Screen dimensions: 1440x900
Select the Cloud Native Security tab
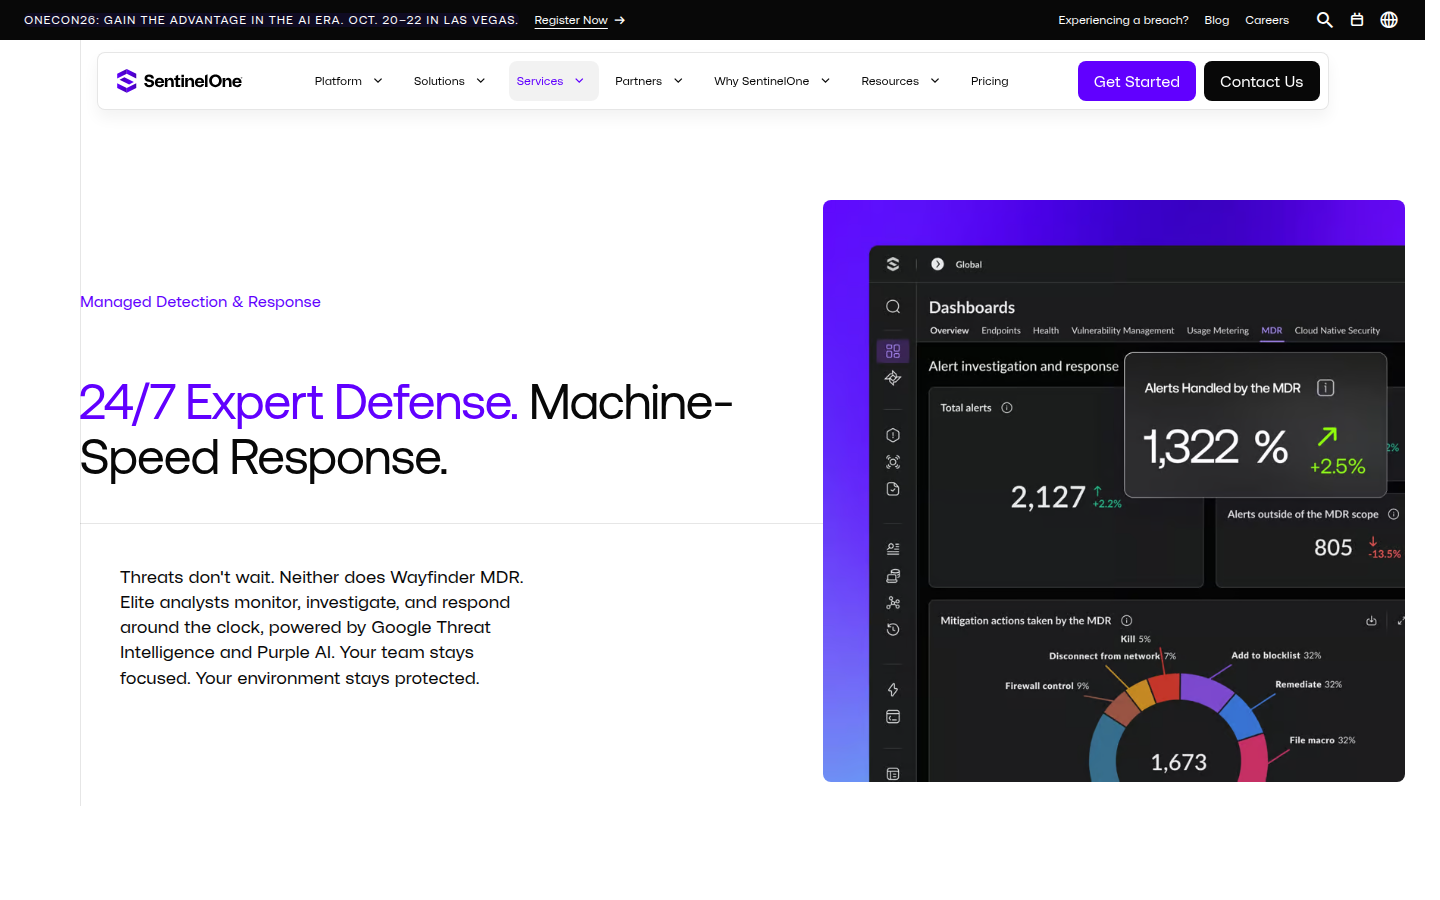click(x=1337, y=331)
